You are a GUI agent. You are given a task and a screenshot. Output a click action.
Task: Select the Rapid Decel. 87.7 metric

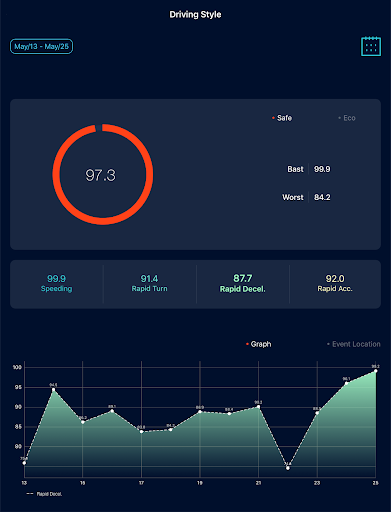point(242,283)
